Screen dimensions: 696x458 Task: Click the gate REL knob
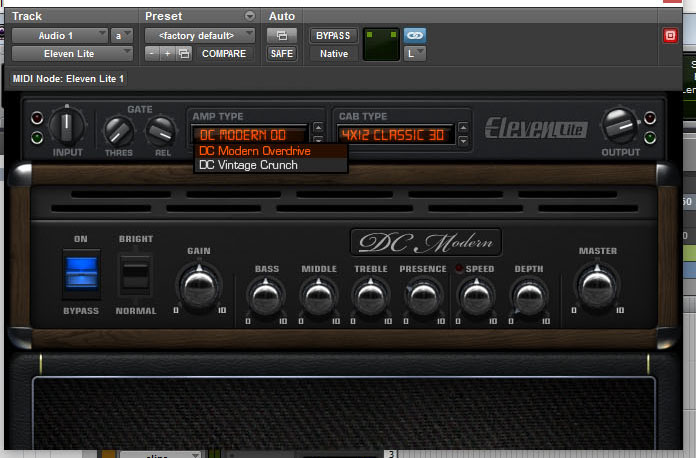[x=161, y=131]
